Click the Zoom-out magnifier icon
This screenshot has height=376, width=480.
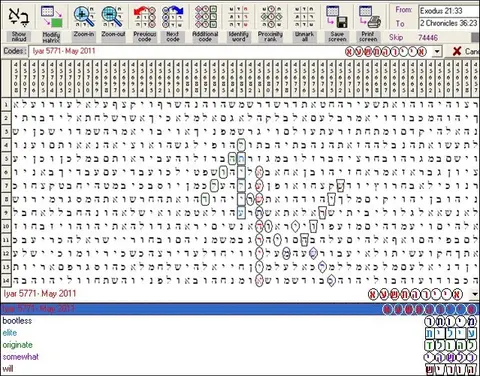(x=113, y=17)
